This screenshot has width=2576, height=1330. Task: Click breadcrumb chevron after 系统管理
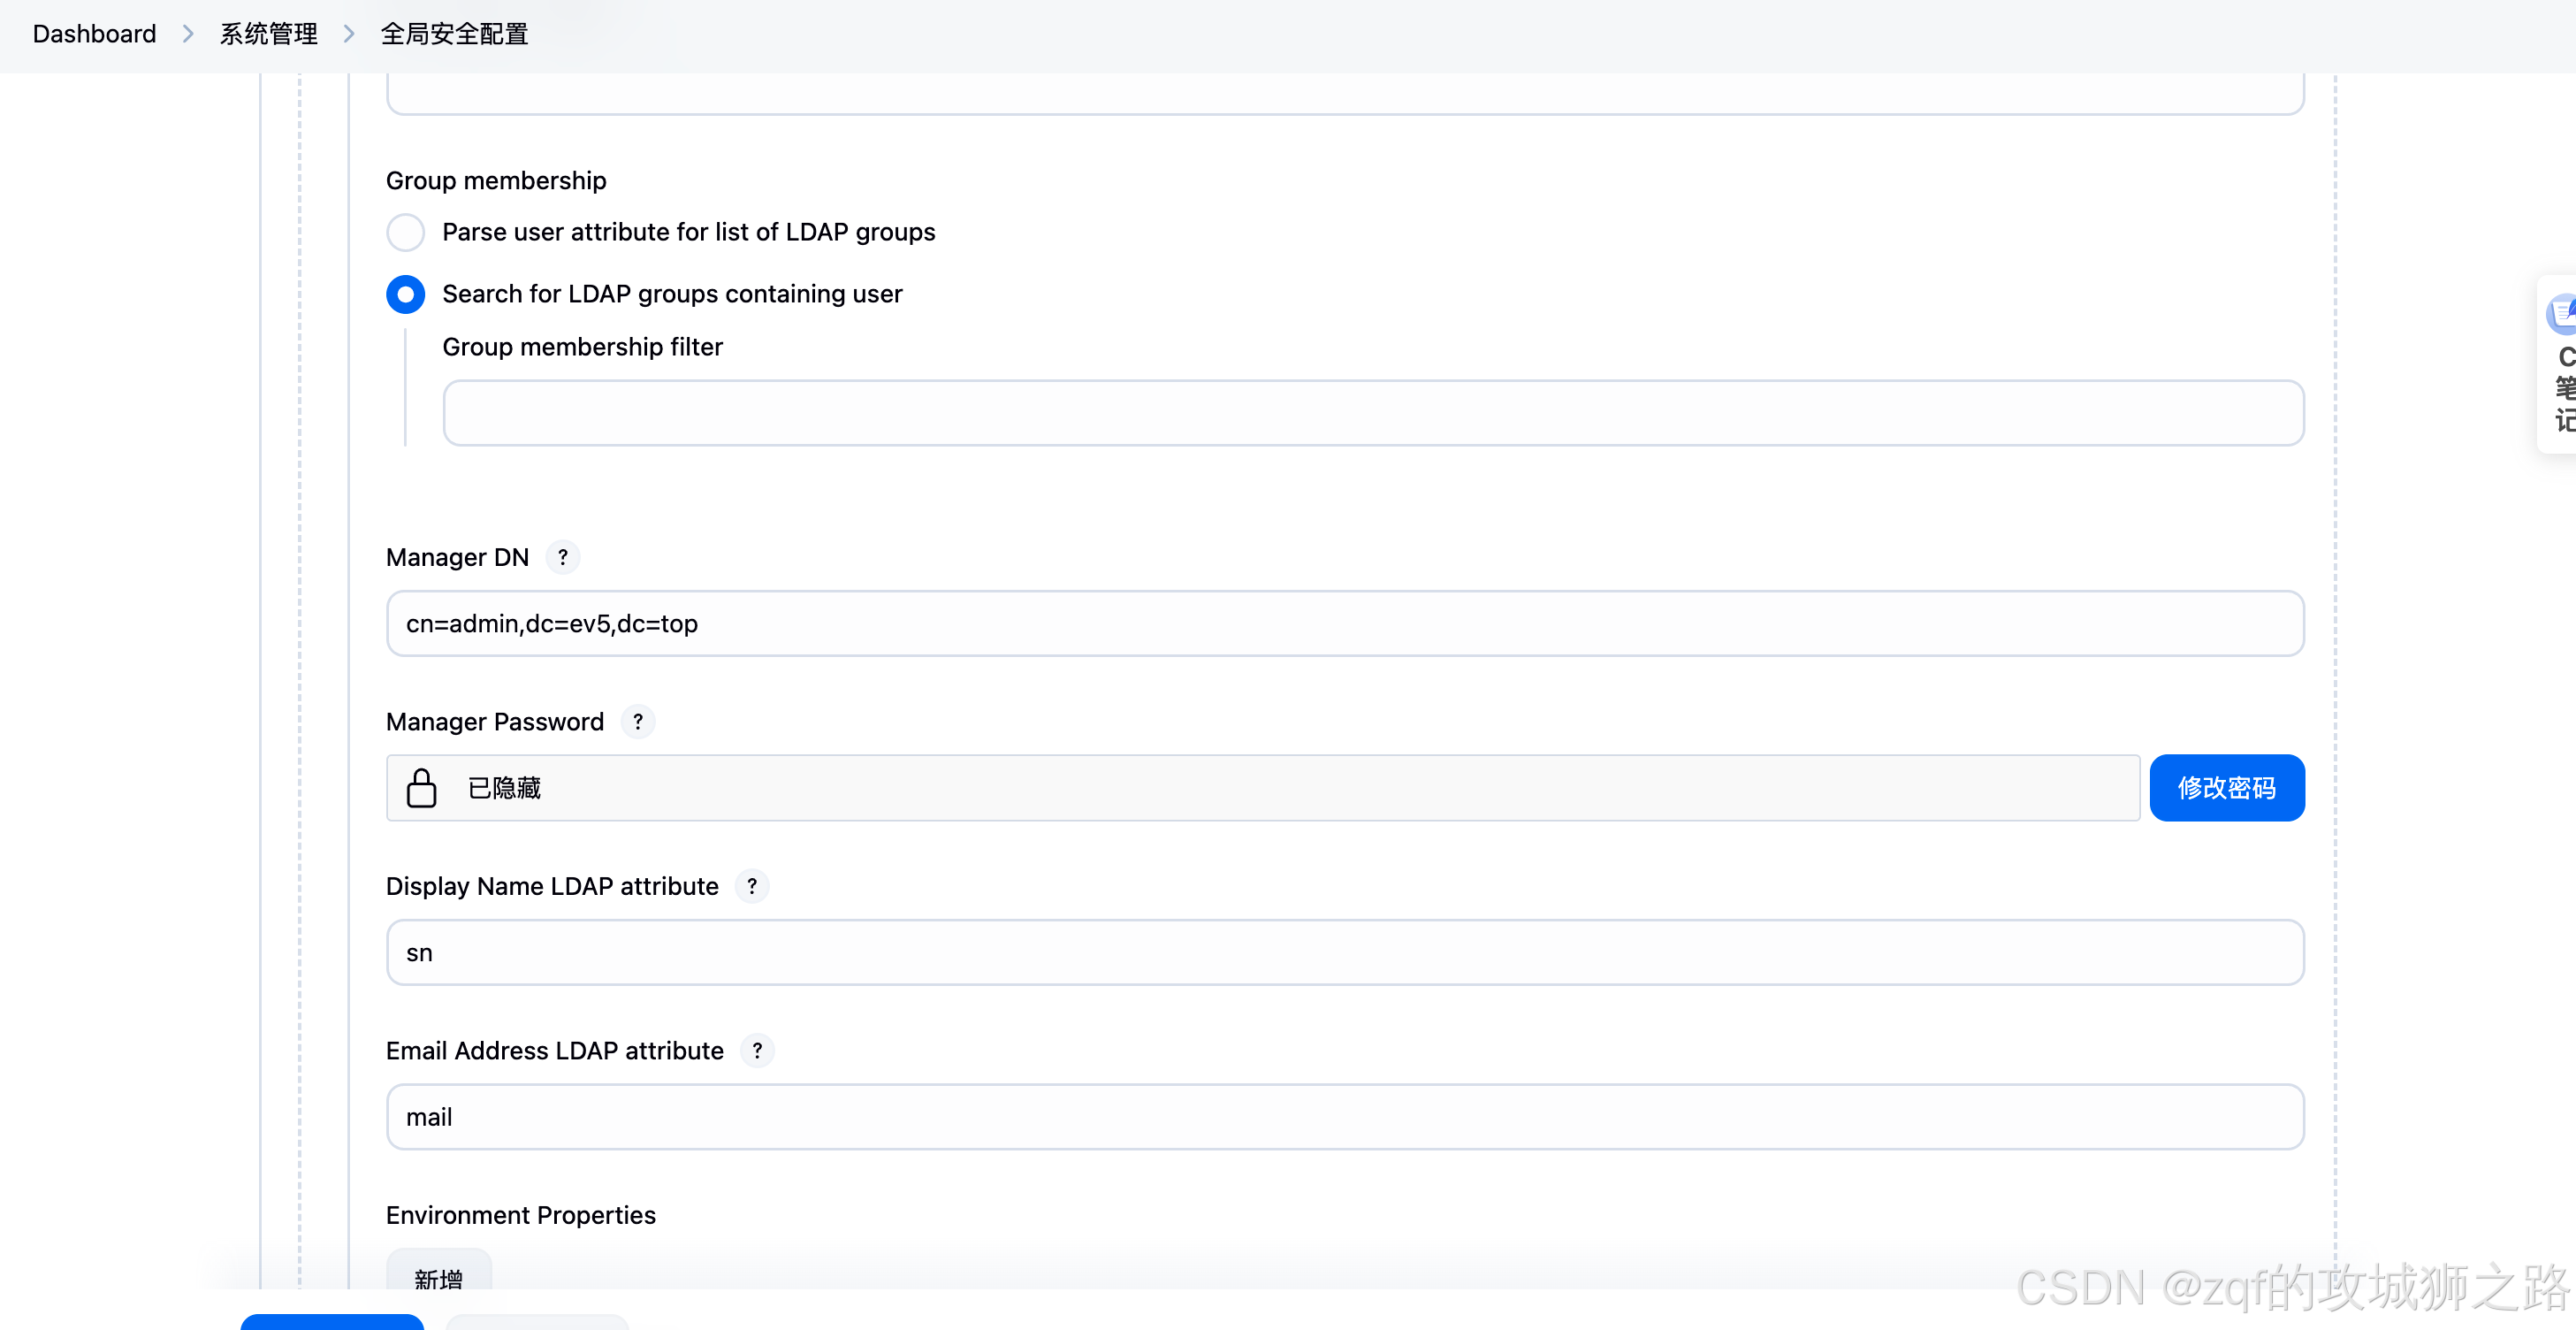coord(349,34)
